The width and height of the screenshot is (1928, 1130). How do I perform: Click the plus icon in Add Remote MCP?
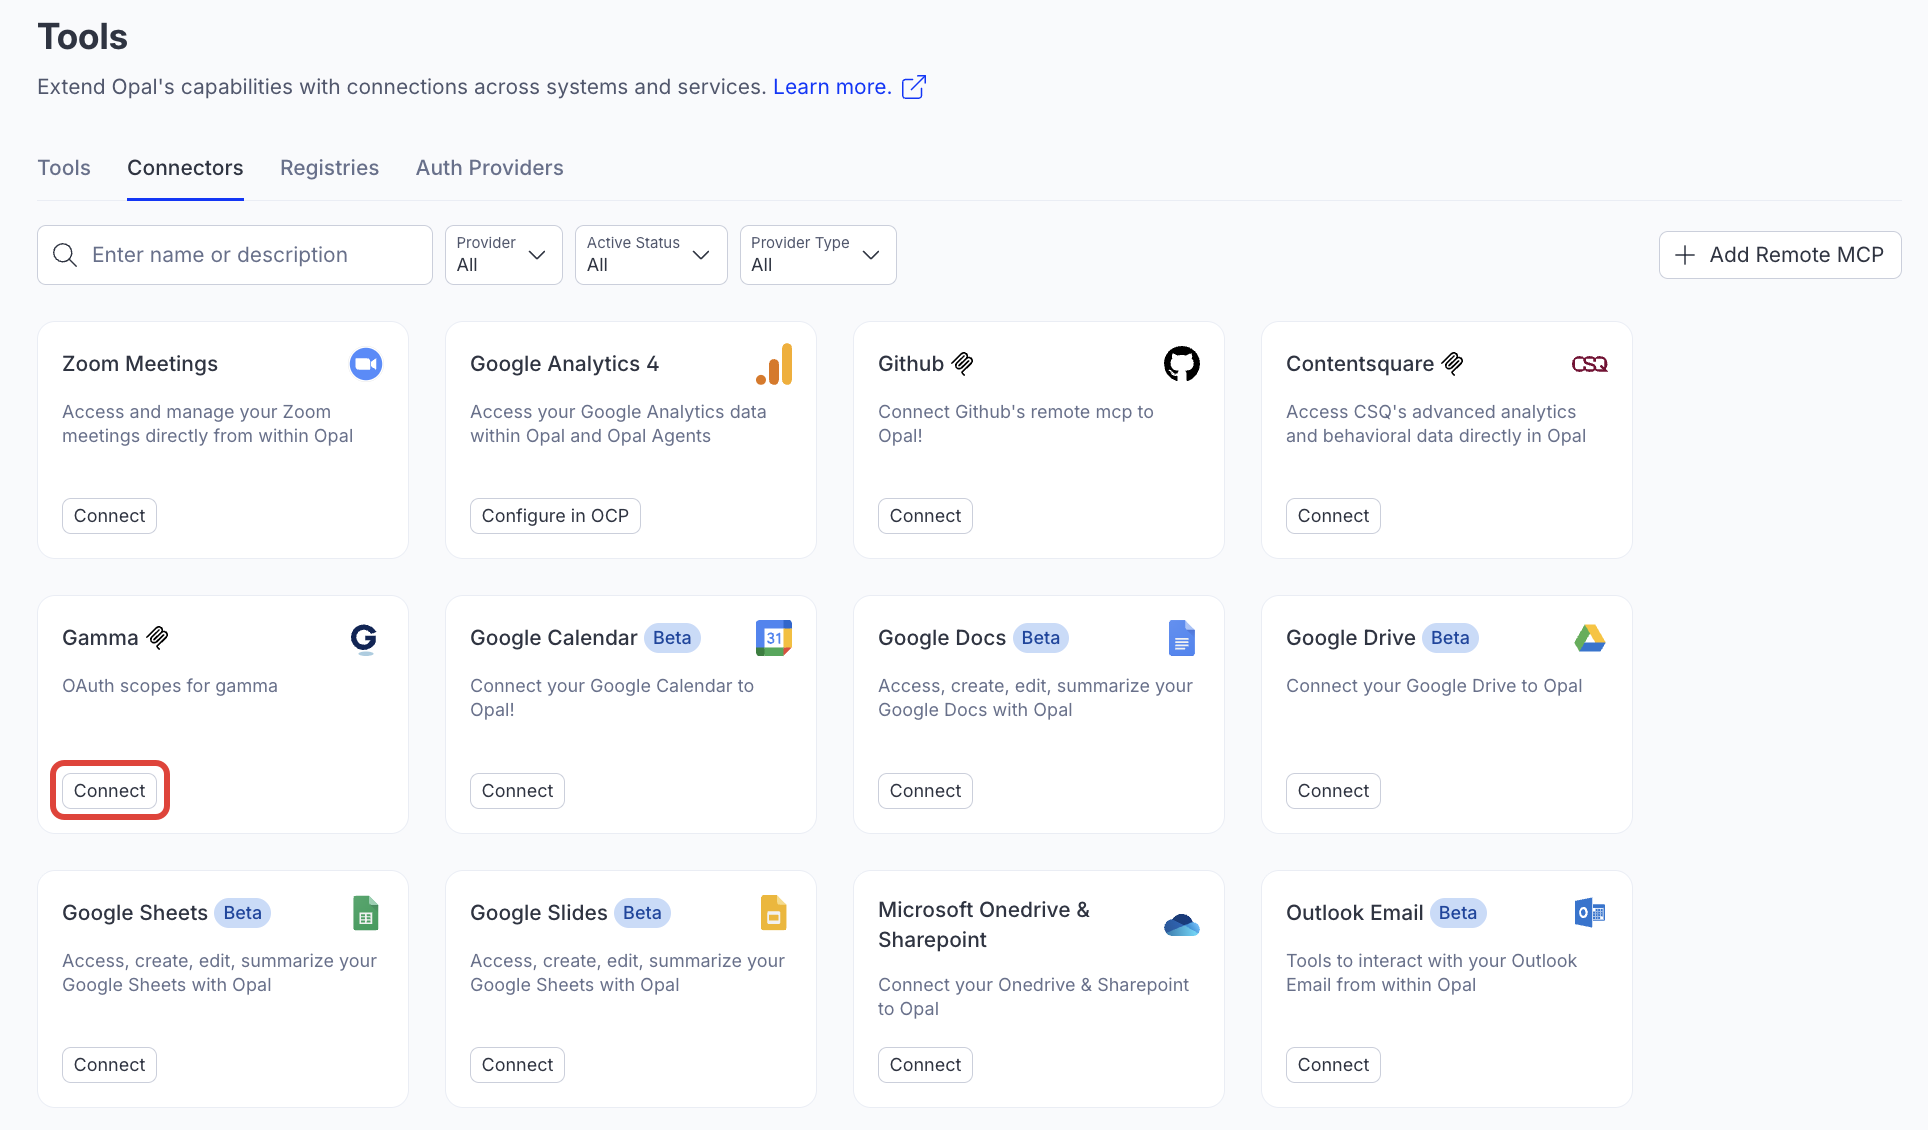[x=1685, y=255]
